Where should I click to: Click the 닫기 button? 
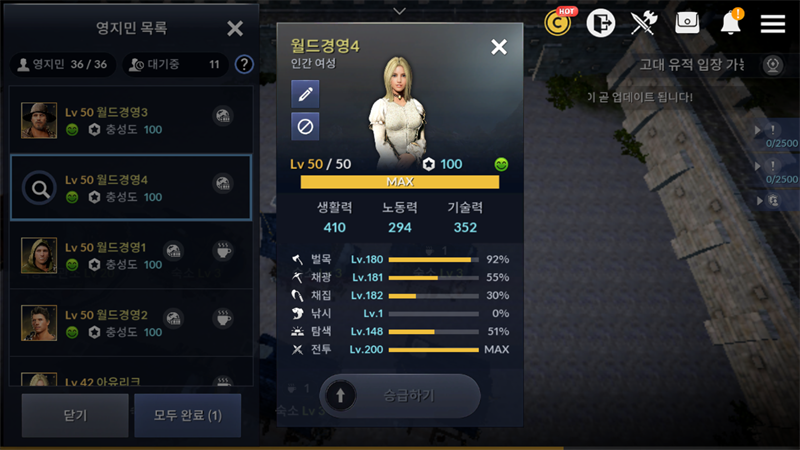click(75, 415)
